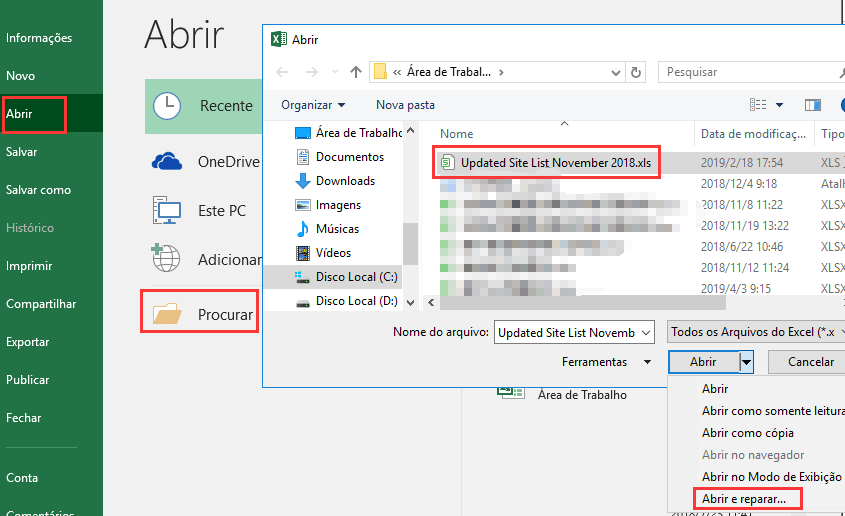The image size is (845, 516).
Task: Open Exportar in the sidebar
Action: pos(27,342)
